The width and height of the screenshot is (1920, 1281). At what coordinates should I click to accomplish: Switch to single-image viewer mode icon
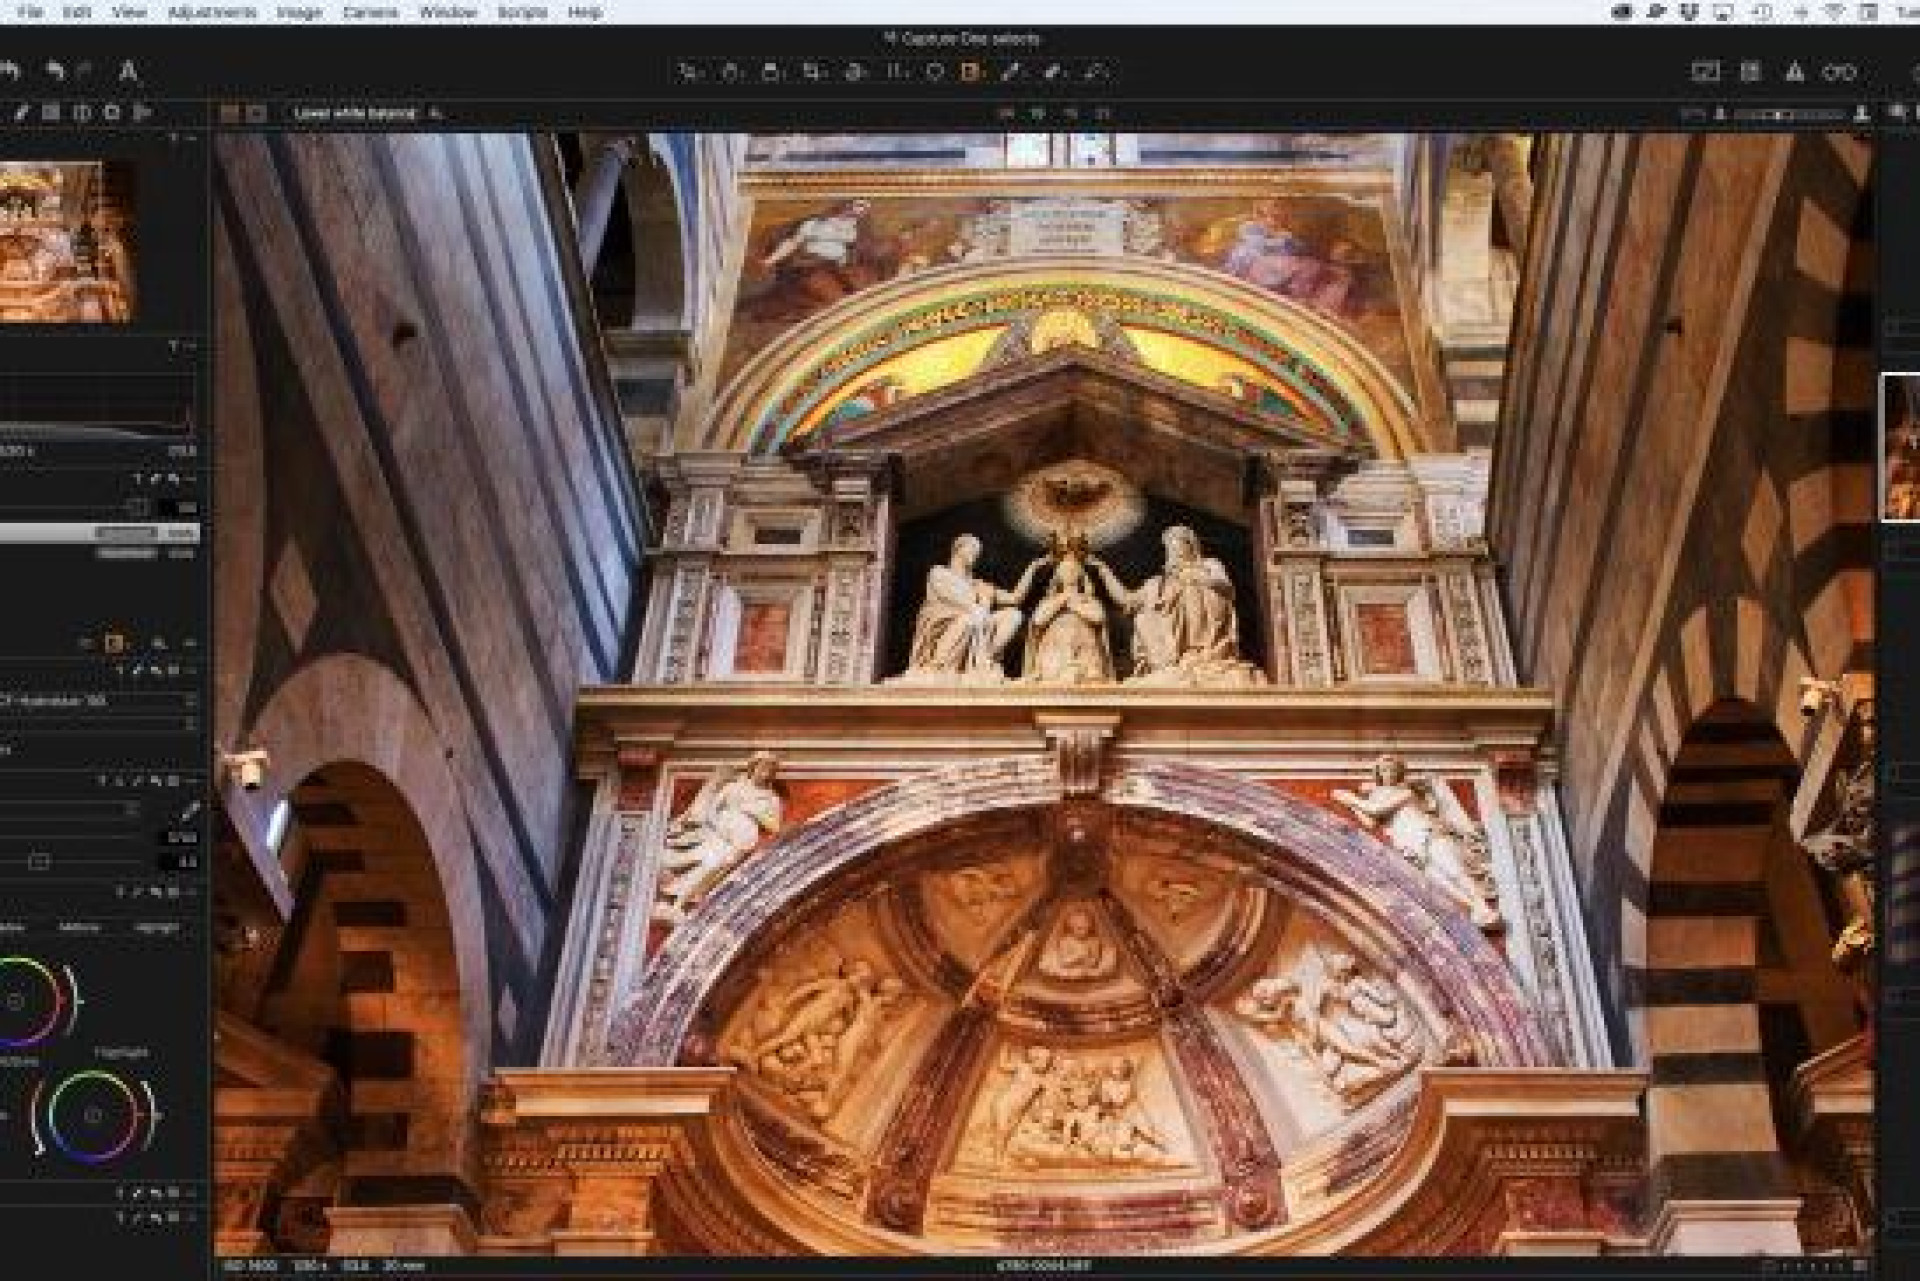pos(256,113)
